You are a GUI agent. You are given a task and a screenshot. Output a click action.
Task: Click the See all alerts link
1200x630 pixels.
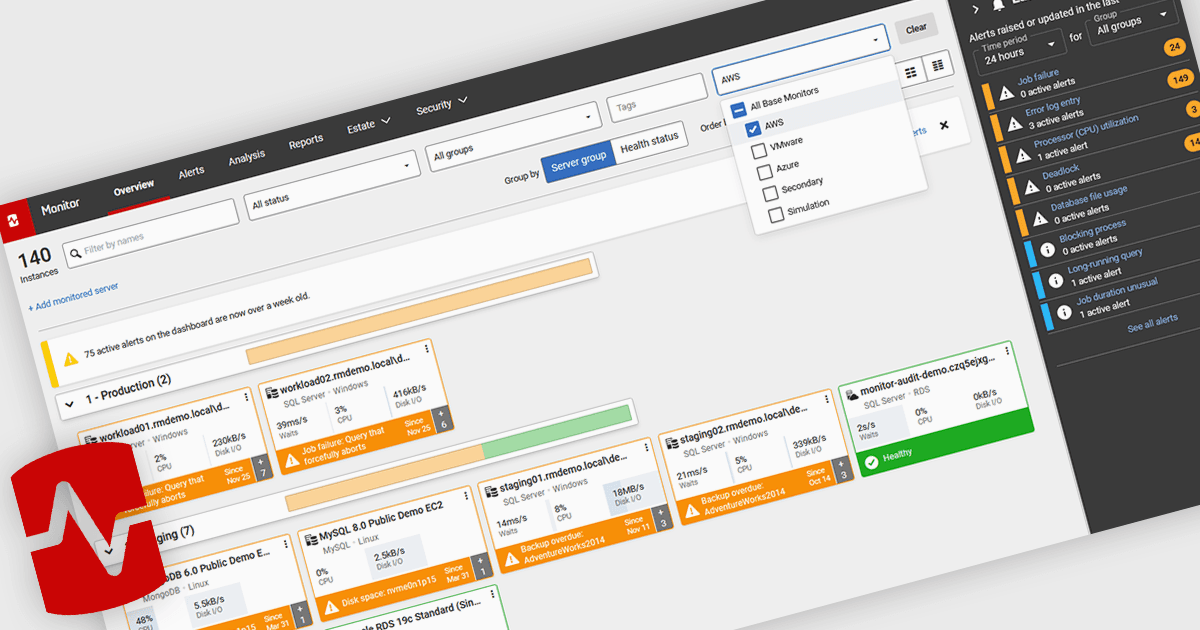pos(1152,324)
